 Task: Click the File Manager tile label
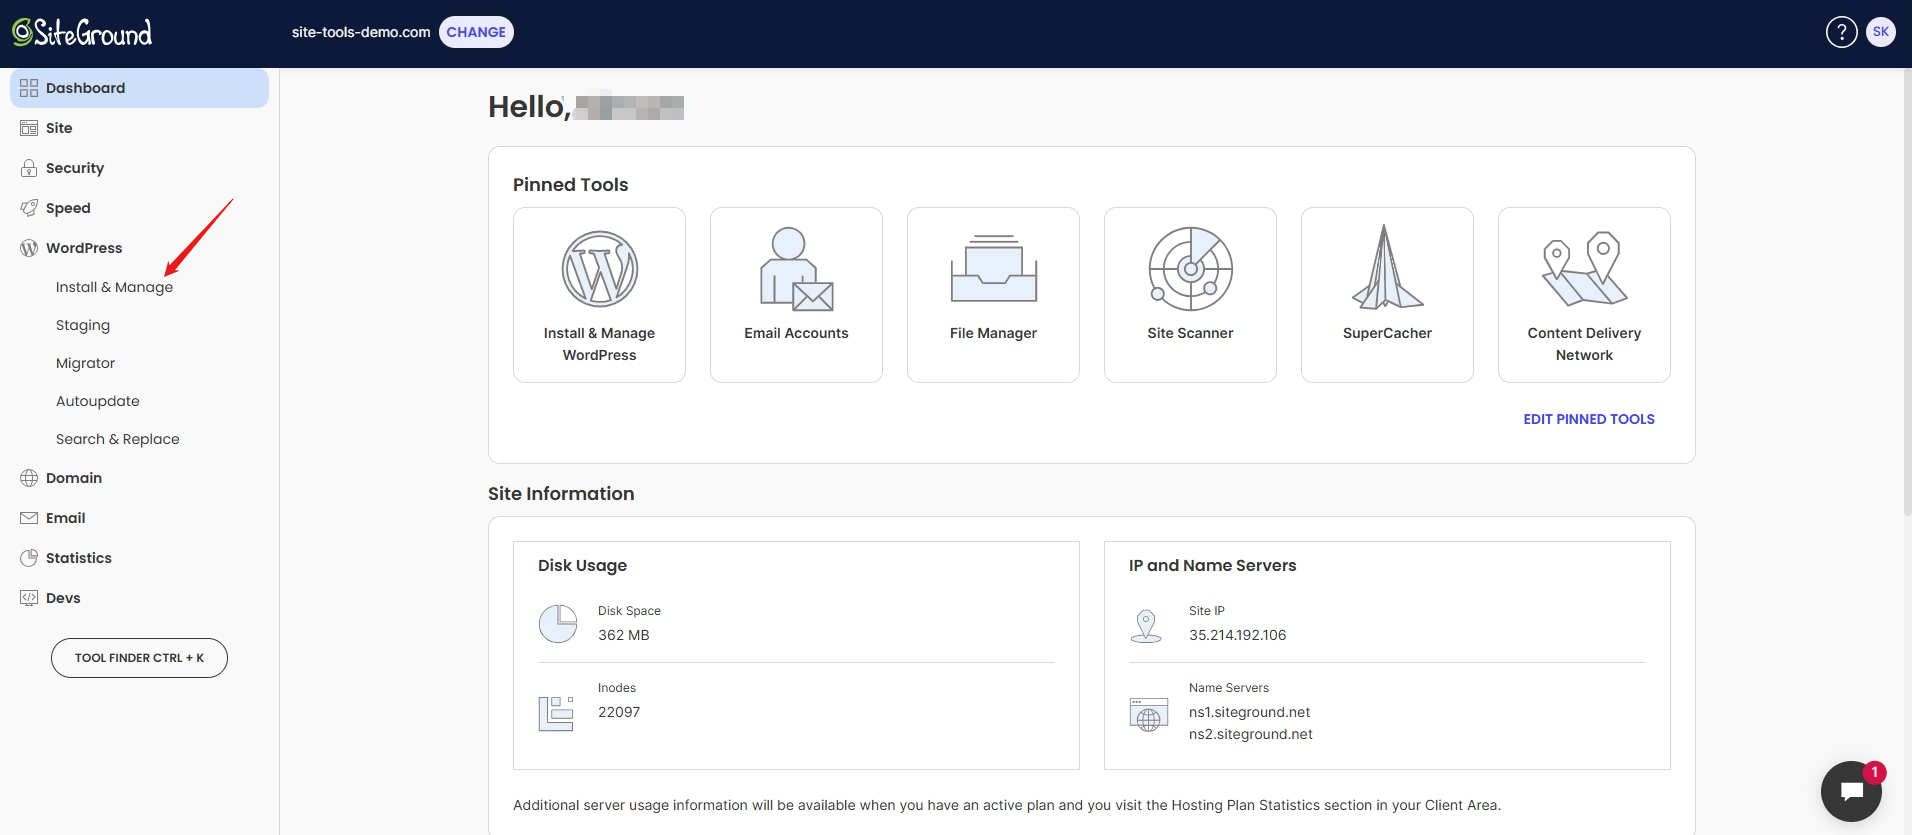[x=993, y=333]
